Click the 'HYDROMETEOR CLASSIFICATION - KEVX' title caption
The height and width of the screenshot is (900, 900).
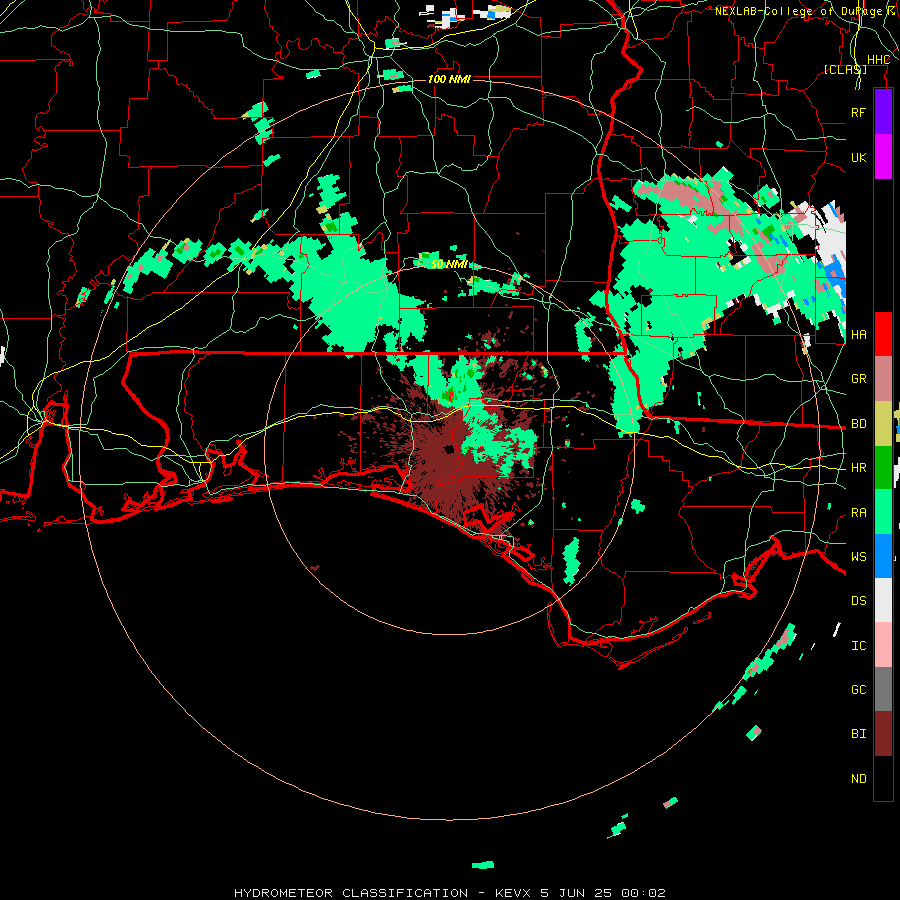[384, 893]
